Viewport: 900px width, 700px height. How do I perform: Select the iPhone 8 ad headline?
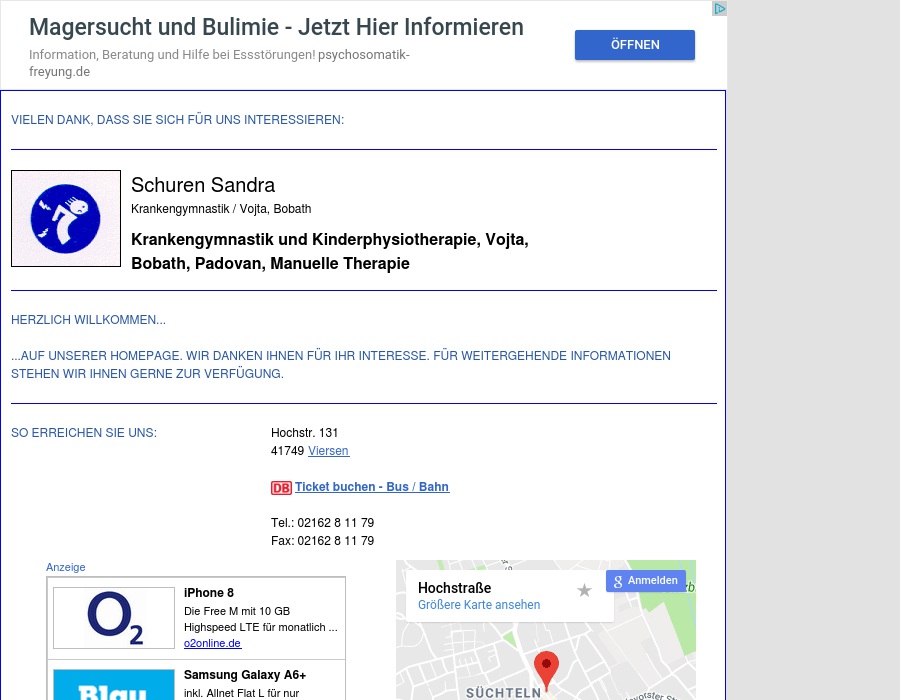pos(208,593)
